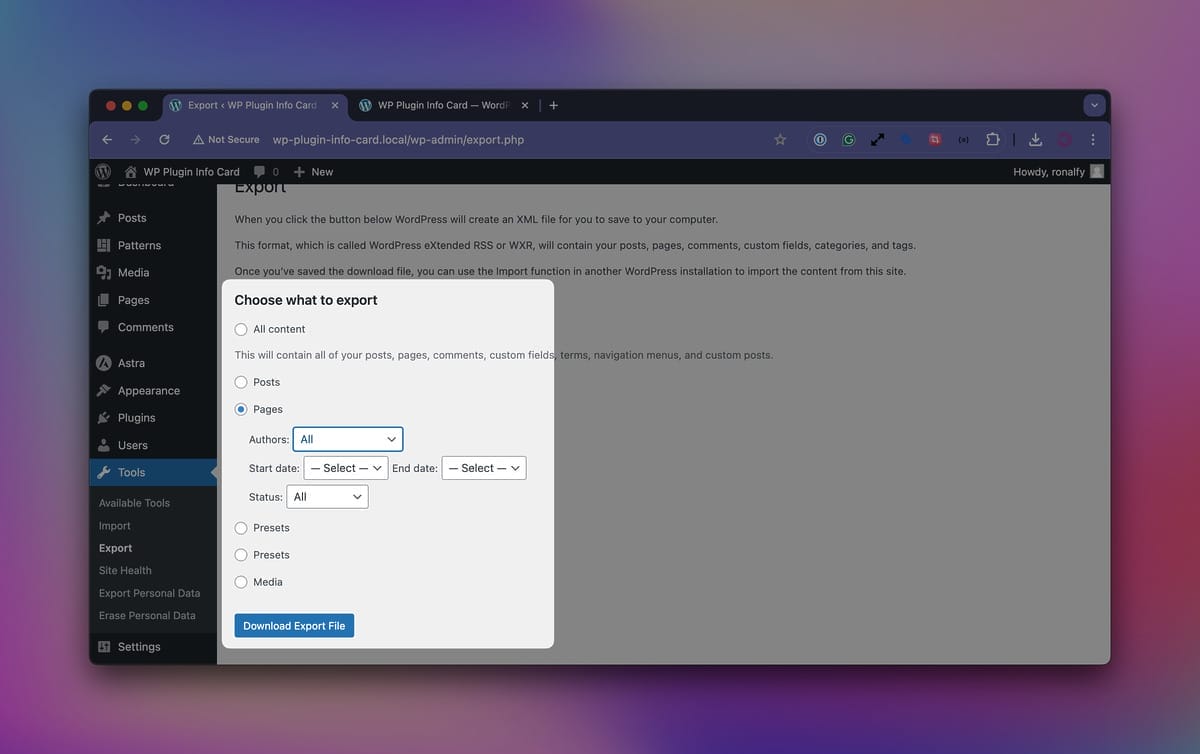Image resolution: width=1200 pixels, height=754 pixels.
Task: Open the Status dropdown
Action: [x=327, y=497]
